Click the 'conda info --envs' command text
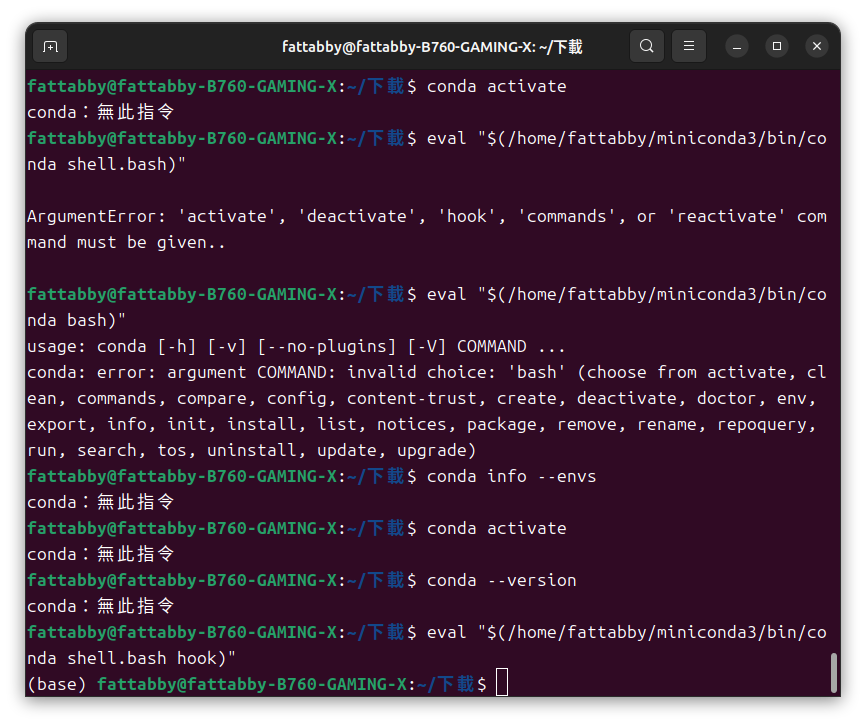Image resolution: width=866 pixels, height=725 pixels. pos(511,477)
